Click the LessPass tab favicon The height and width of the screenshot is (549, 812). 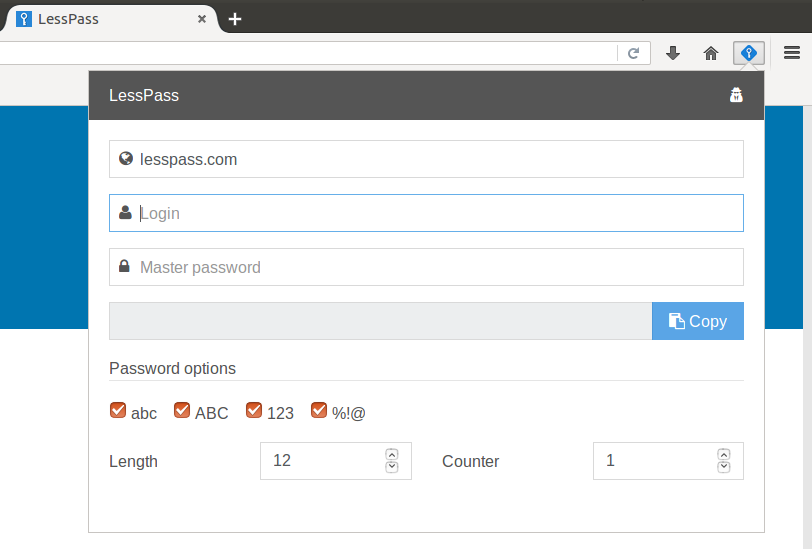coord(24,19)
